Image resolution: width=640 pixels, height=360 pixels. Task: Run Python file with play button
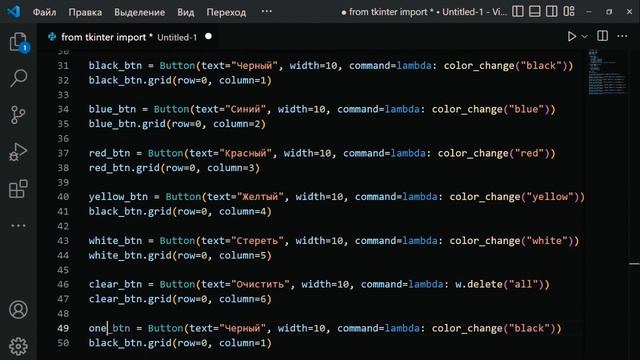pyautogui.click(x=571, y=36)
